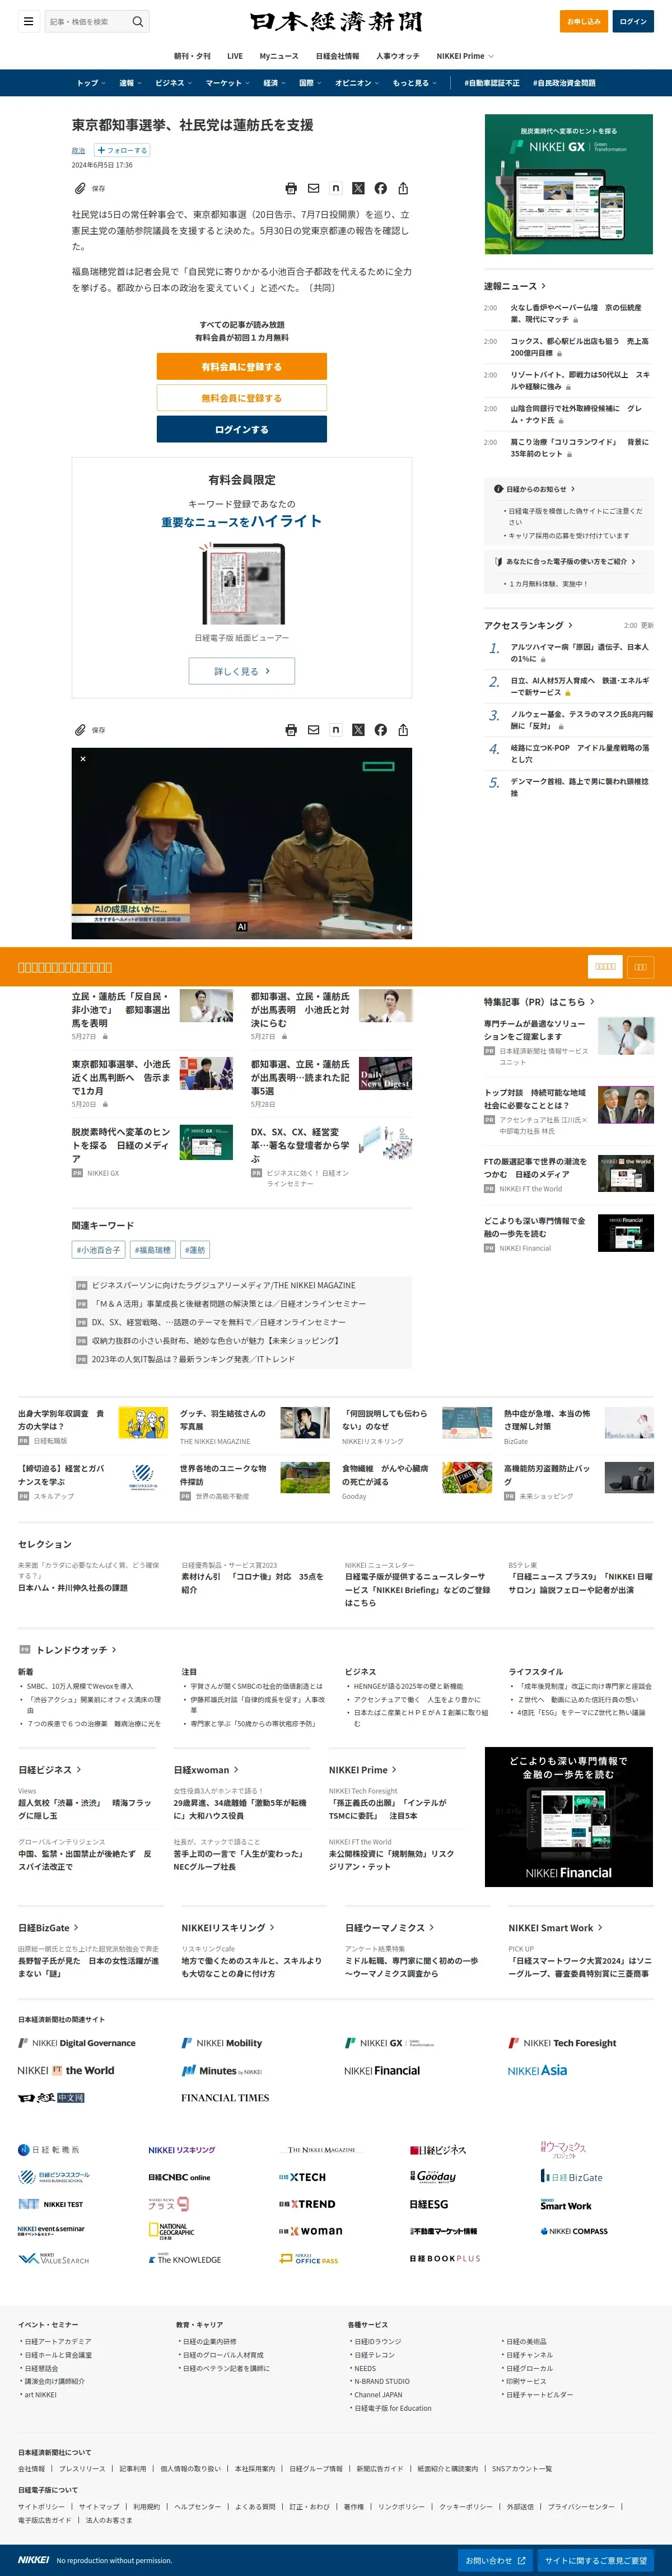Expand the オピニオン navigation dropdown
The height and width of the screenshot is (2576, 672).
(x=357, y=83)
